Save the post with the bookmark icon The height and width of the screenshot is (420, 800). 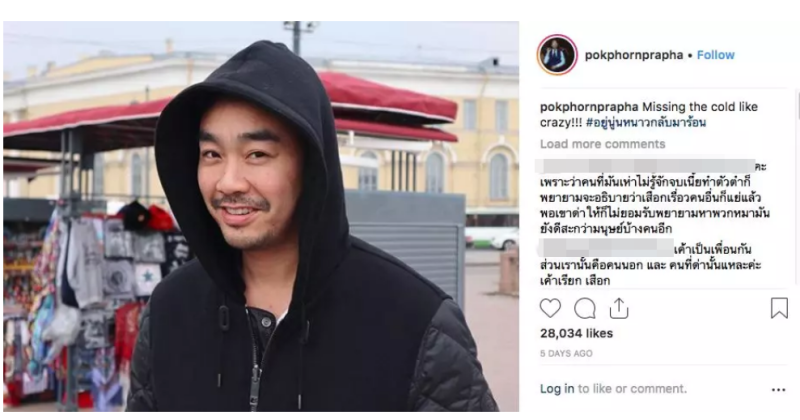point(779,308)
